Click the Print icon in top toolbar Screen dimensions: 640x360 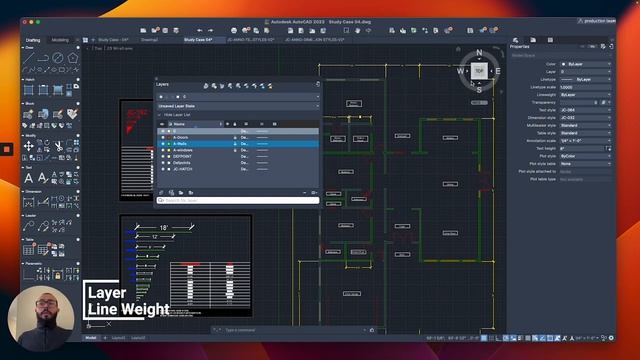coord(234,31)
